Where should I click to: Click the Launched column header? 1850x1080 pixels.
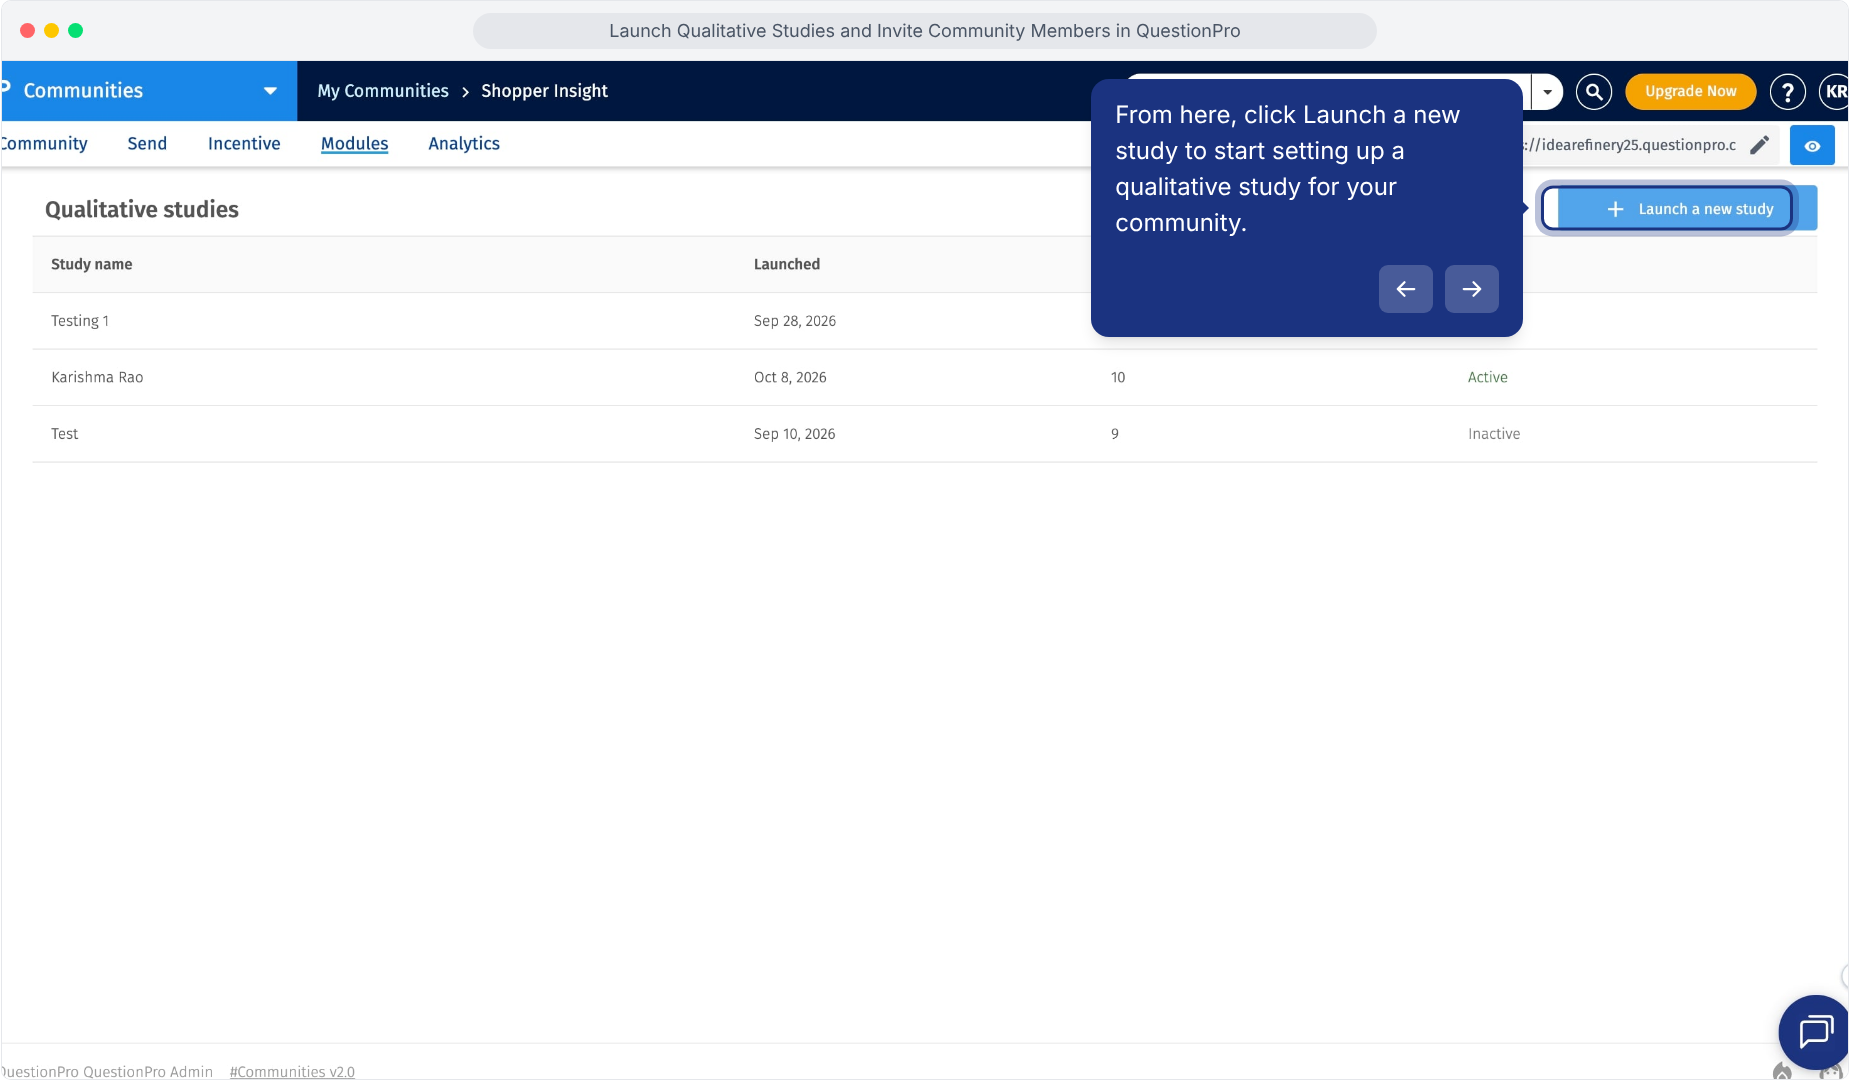[787, 264]
